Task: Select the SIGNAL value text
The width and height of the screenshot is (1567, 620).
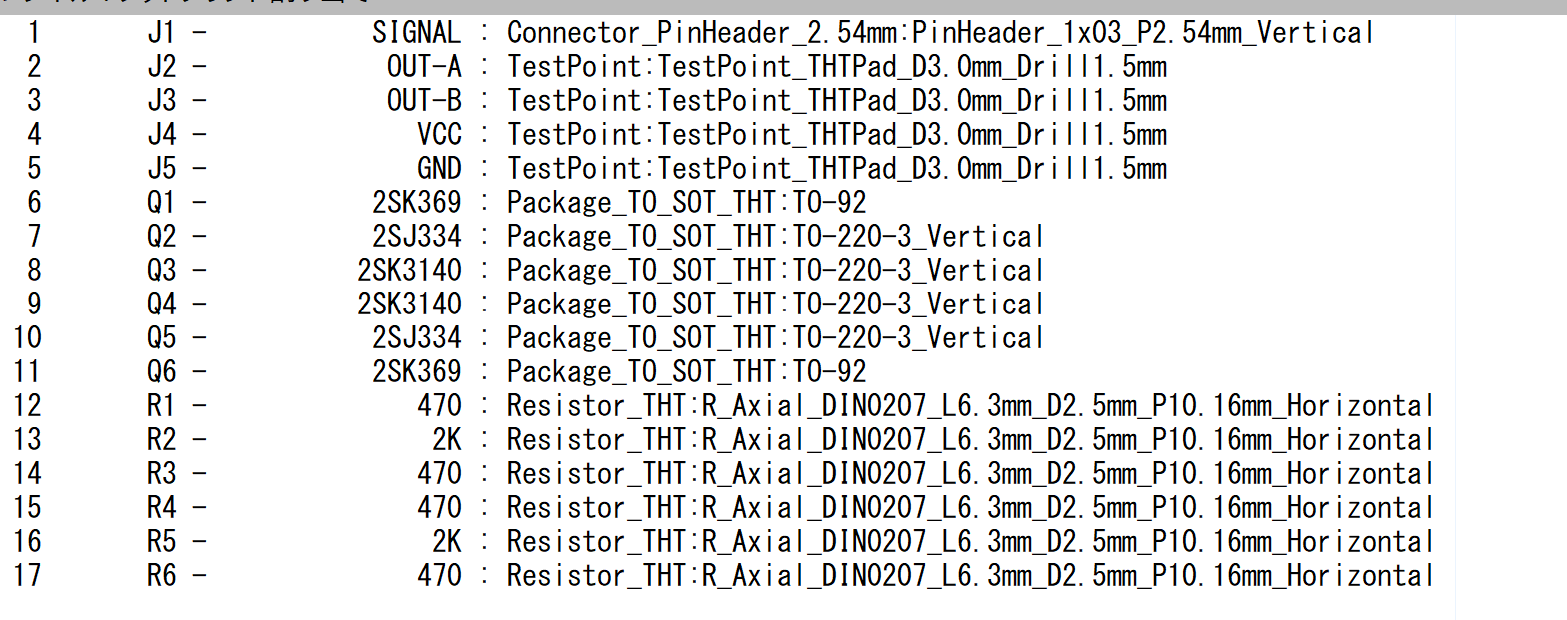Action: 416,33
